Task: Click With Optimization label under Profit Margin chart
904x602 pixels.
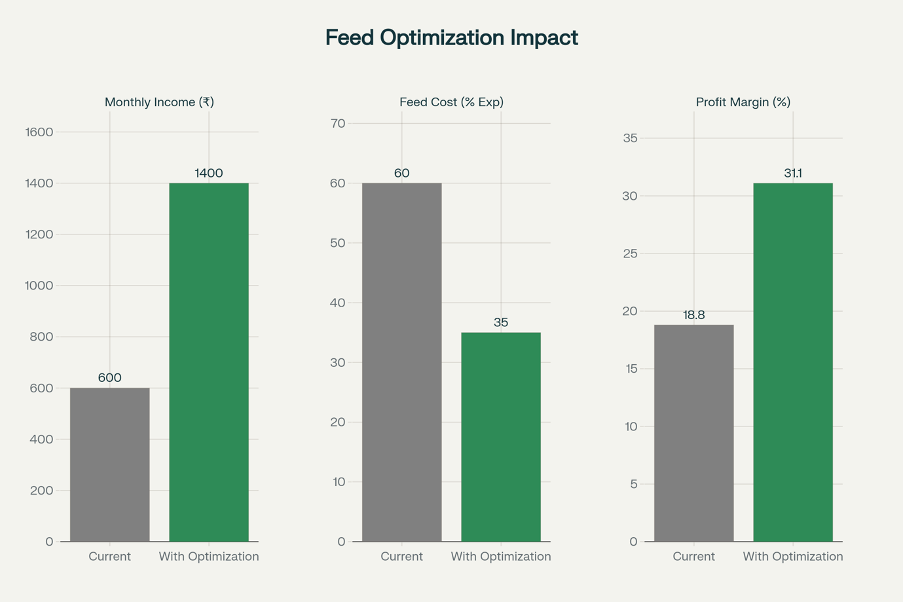Action: click(793, 557)
